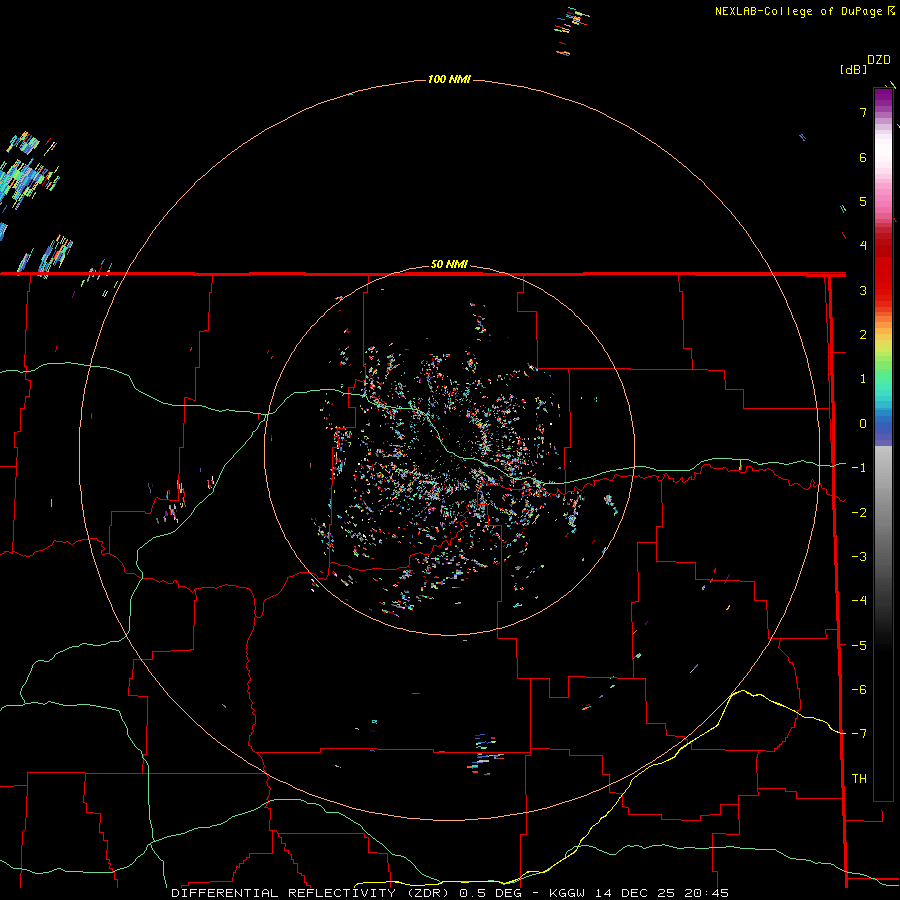Click the DZD product label
900x900 pixels.
tap(879, 60)
